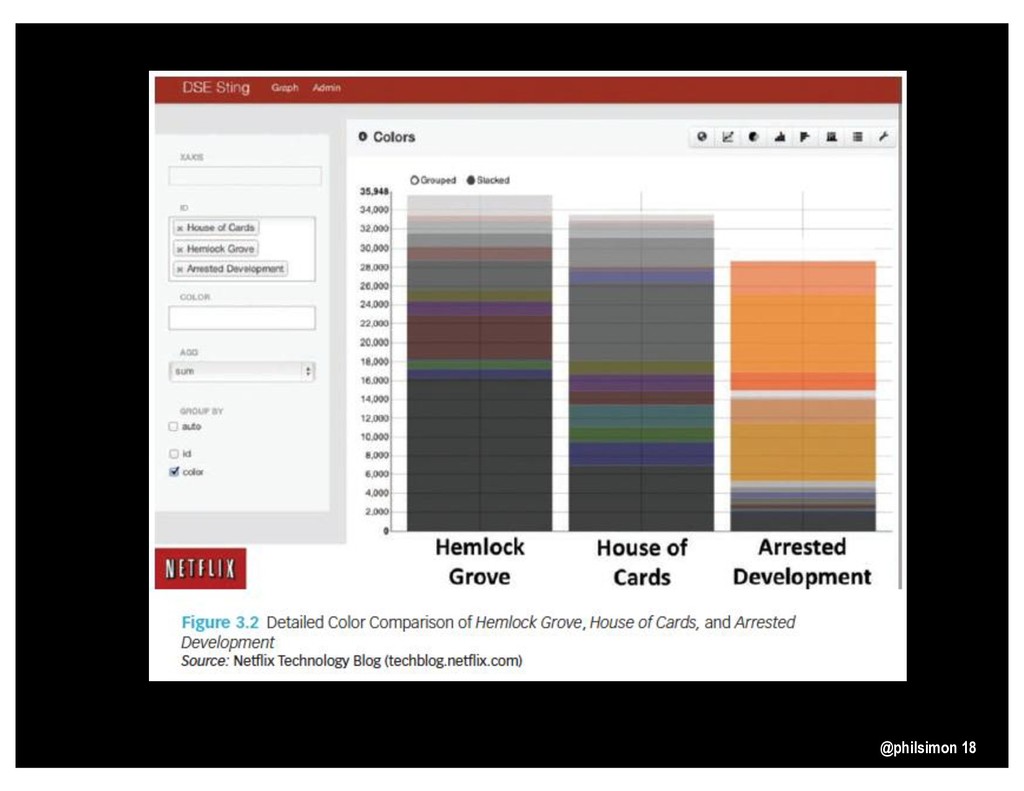Choose the vertical bar chart icon
1024x791 pixels.
831,137
